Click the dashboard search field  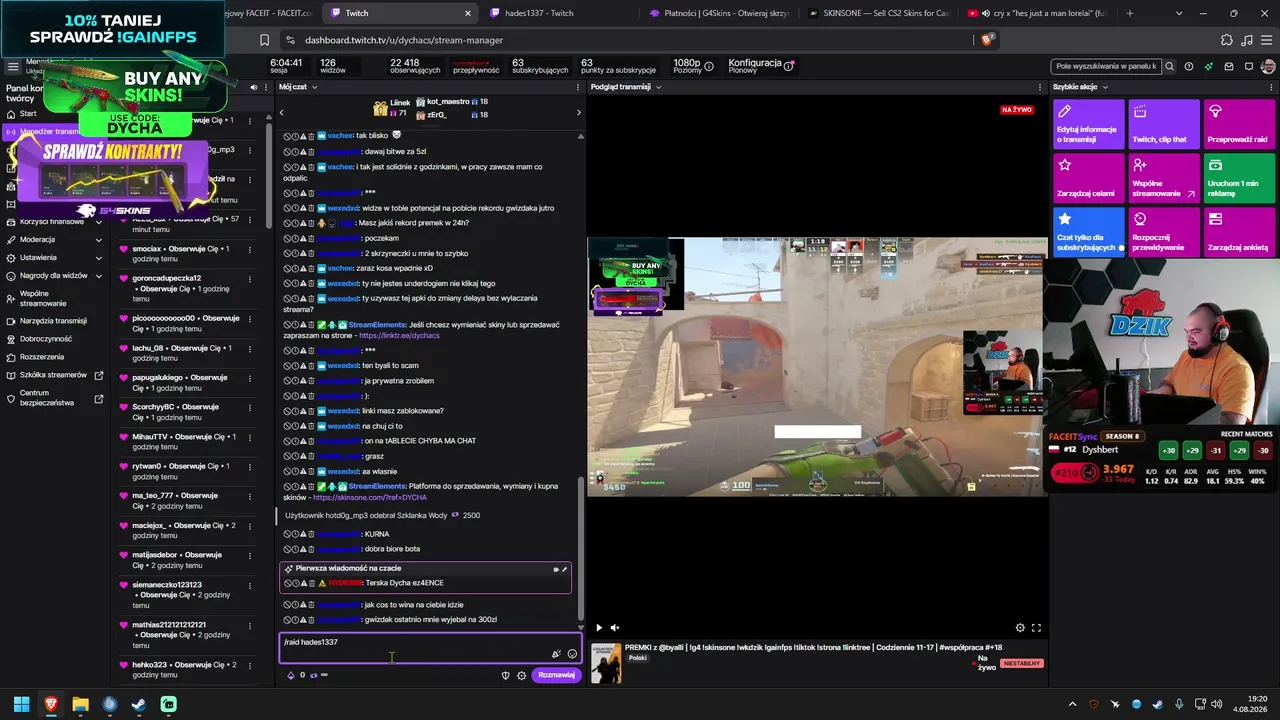click(1106, 66)
